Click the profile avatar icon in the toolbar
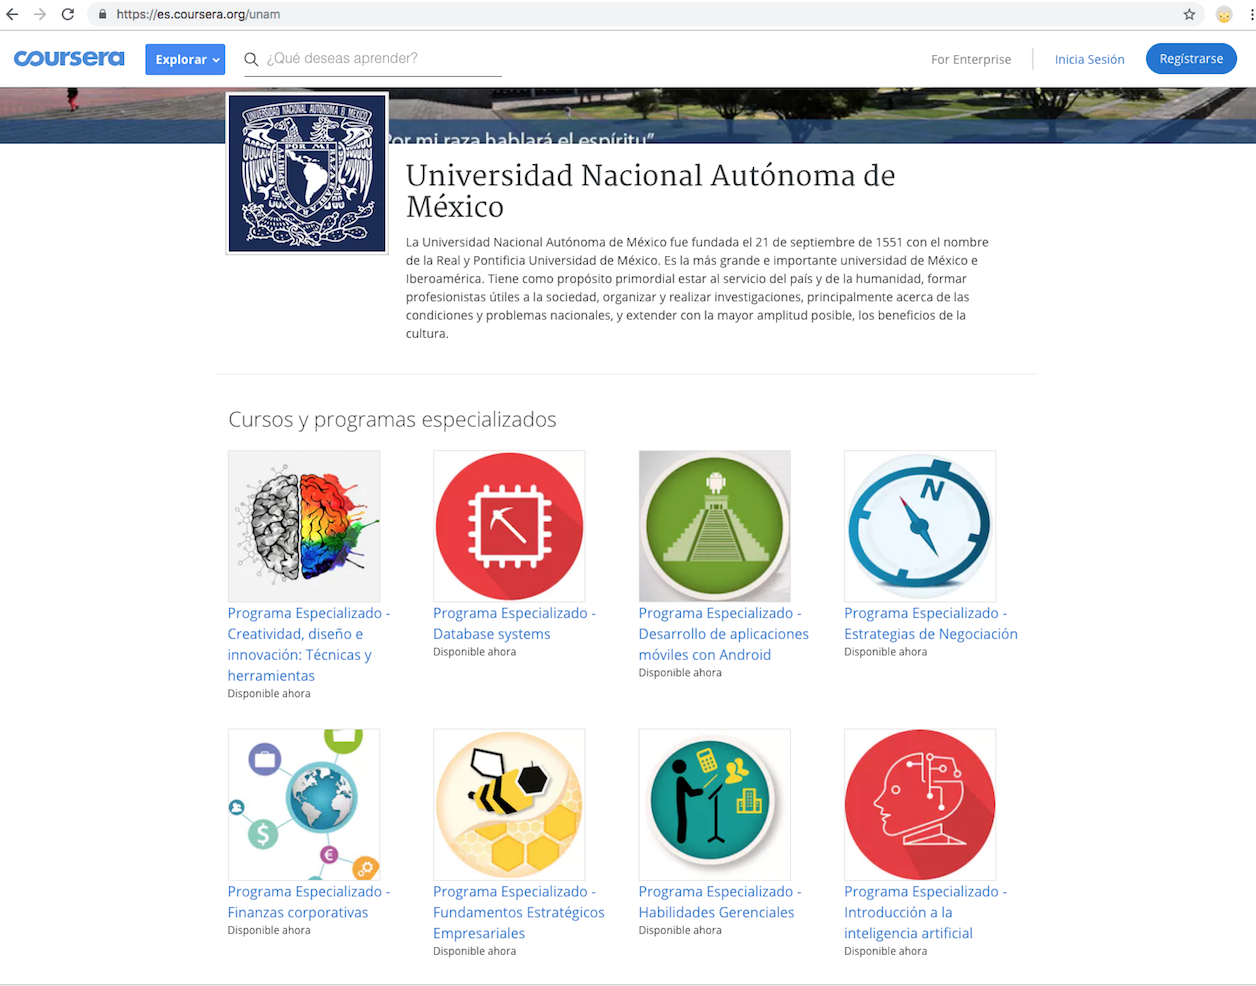1256x986 pixels. (x=1224, y=14)
